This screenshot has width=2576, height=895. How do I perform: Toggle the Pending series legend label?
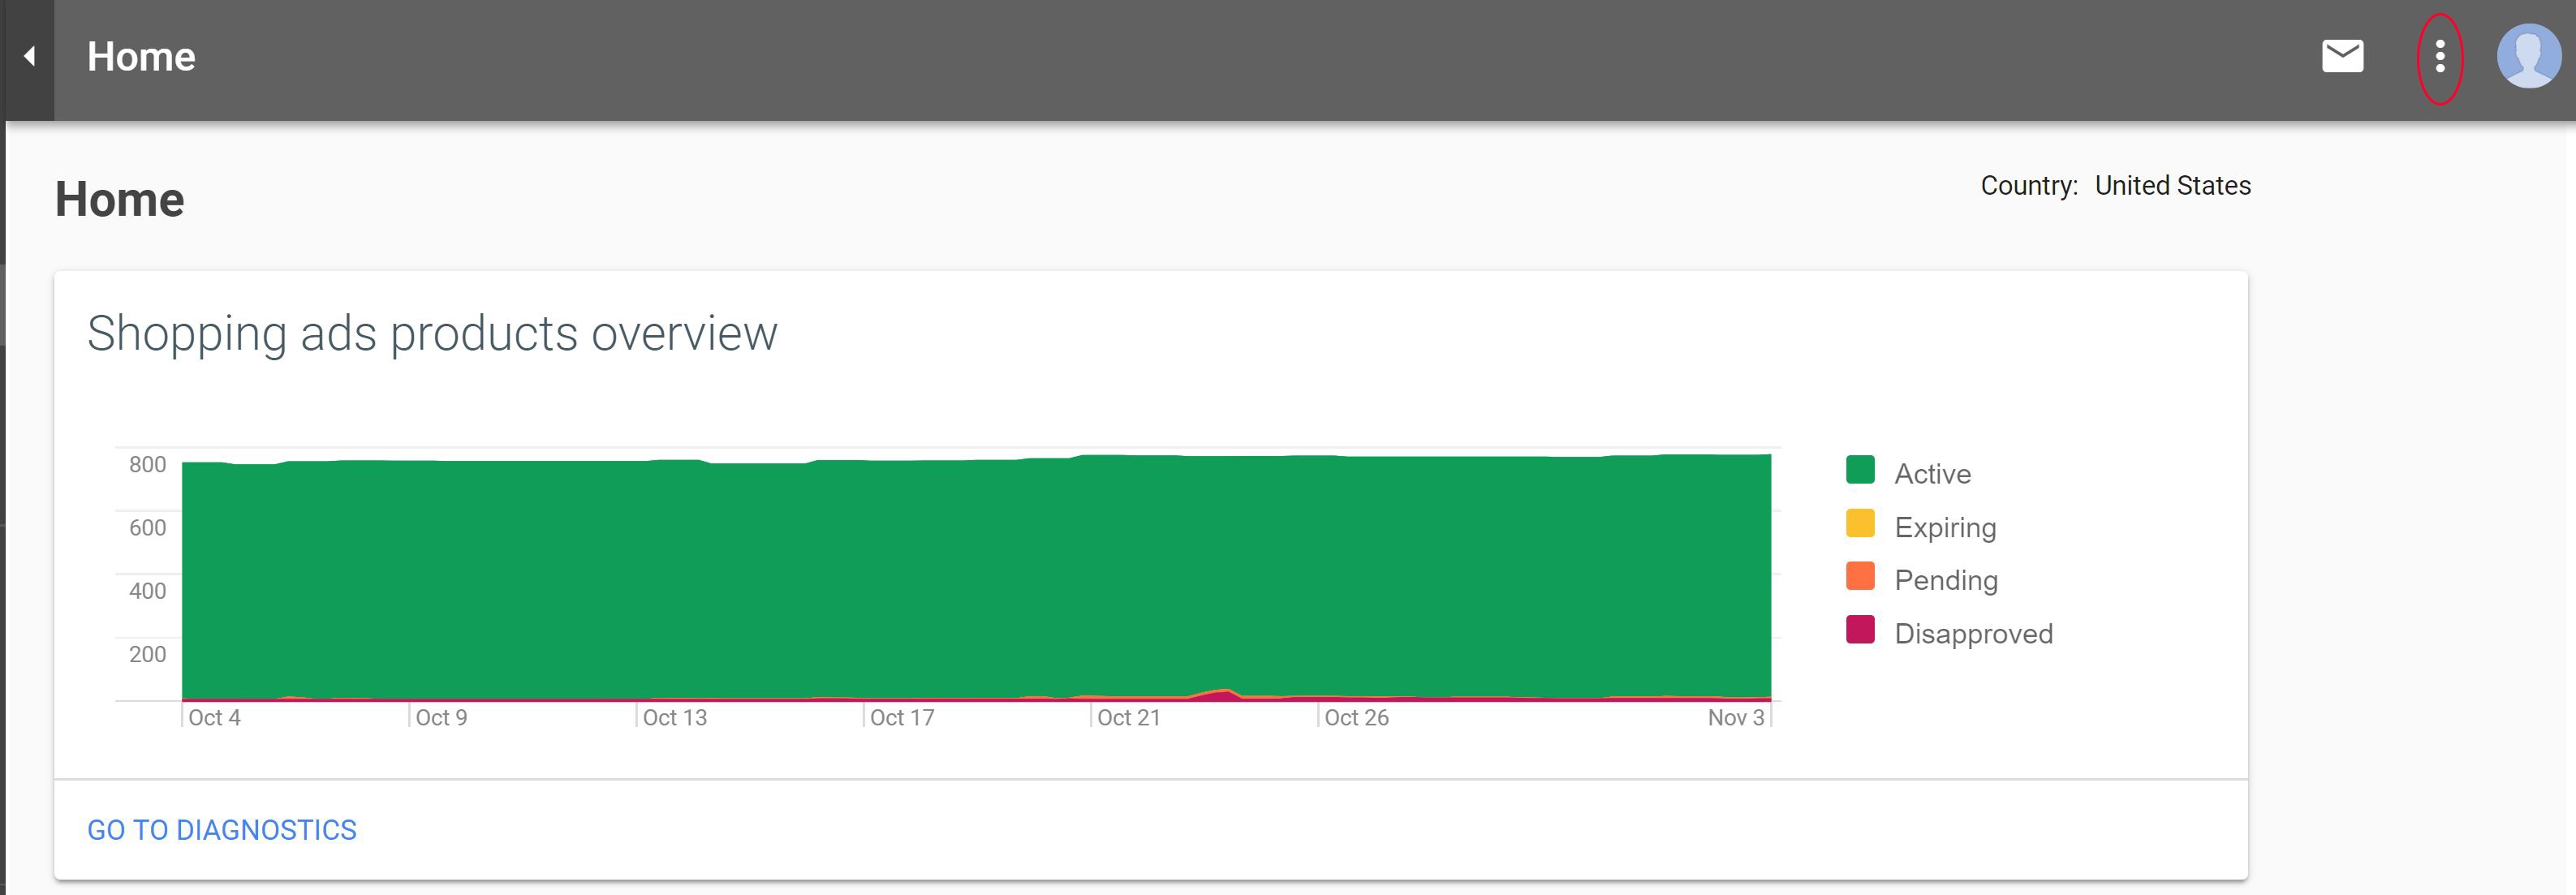[1946, 581]
